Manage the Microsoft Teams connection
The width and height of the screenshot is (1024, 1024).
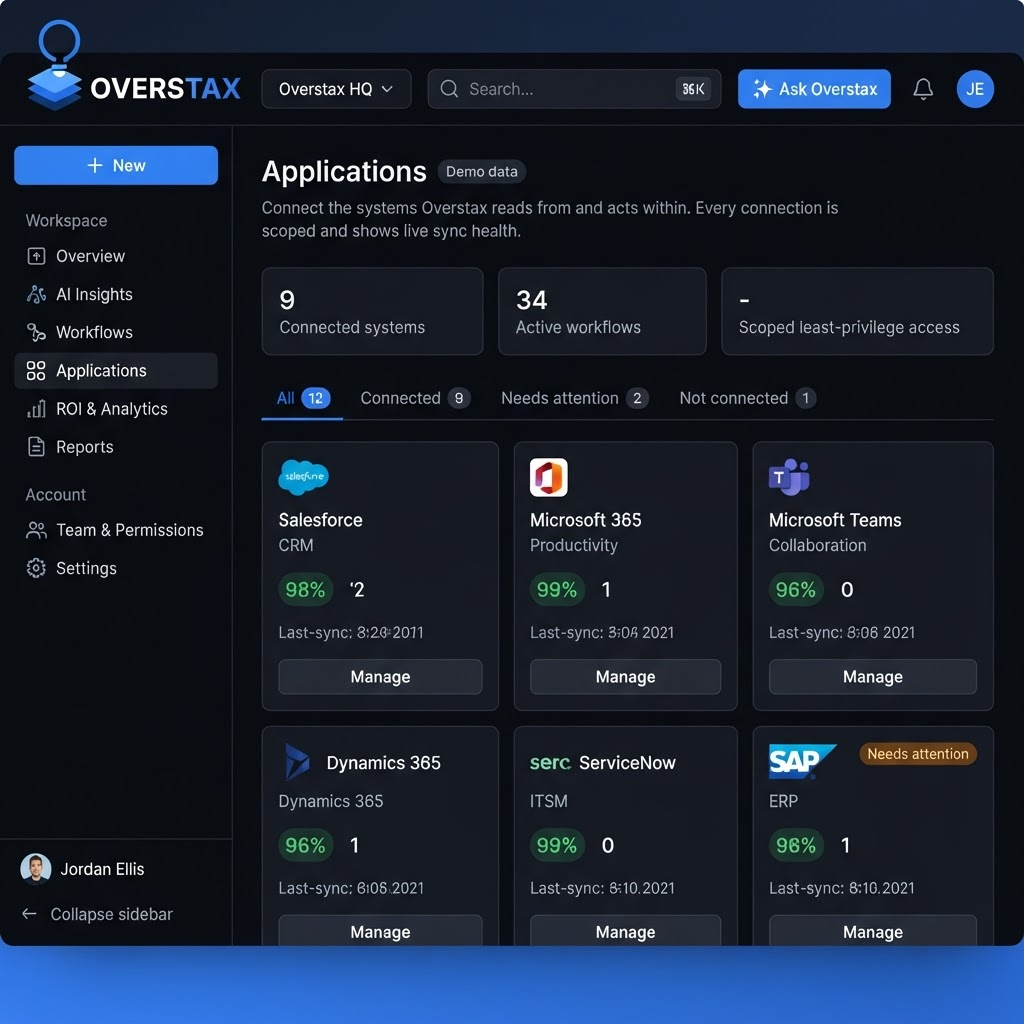[872, 677]
